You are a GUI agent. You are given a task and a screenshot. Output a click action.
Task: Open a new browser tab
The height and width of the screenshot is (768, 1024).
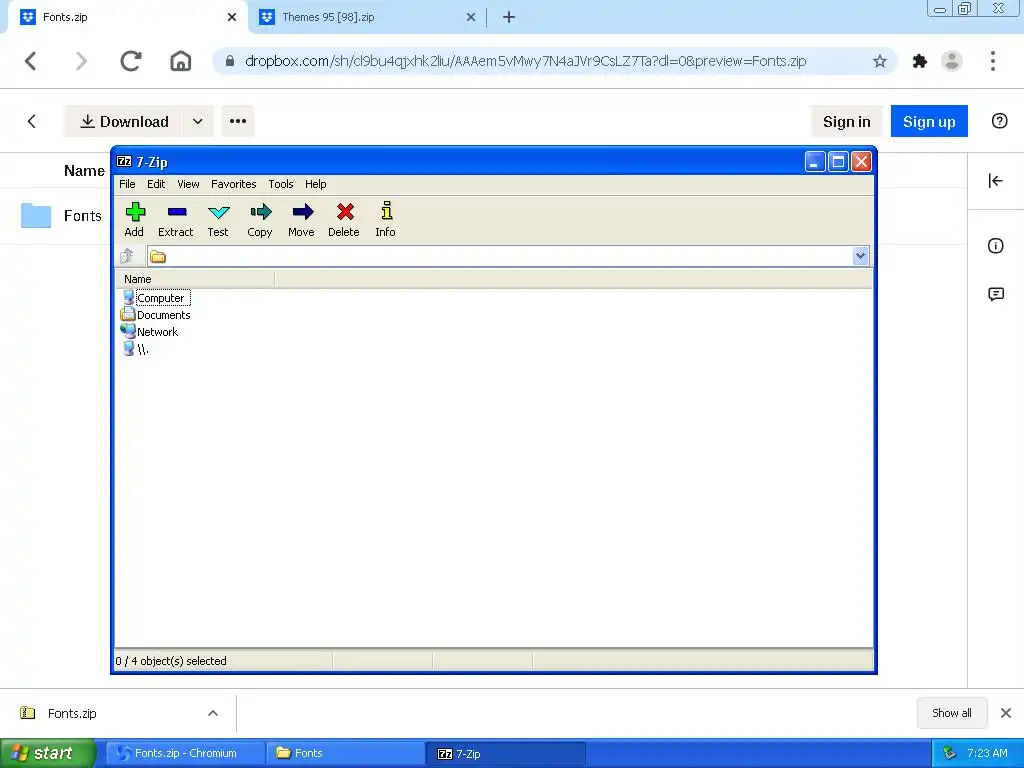point(509,17)
